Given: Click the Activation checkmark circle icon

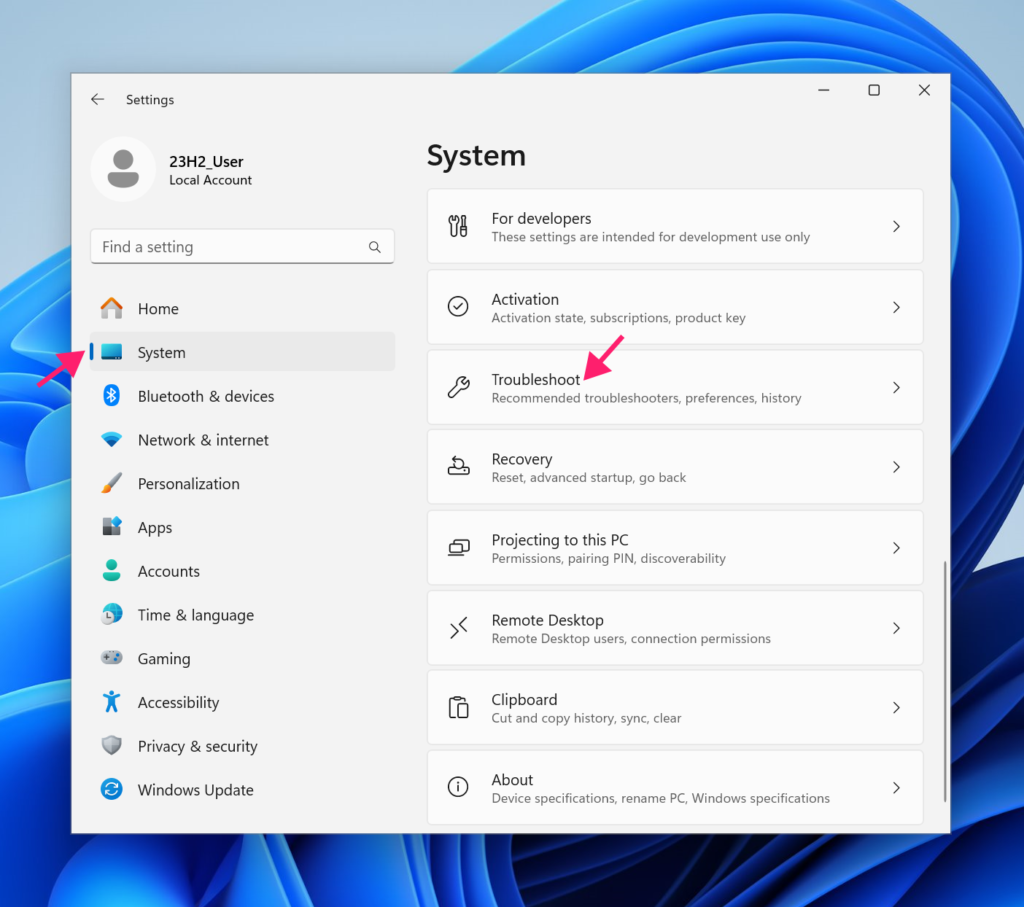Looking at the screenshot, I should click(458, 306).
